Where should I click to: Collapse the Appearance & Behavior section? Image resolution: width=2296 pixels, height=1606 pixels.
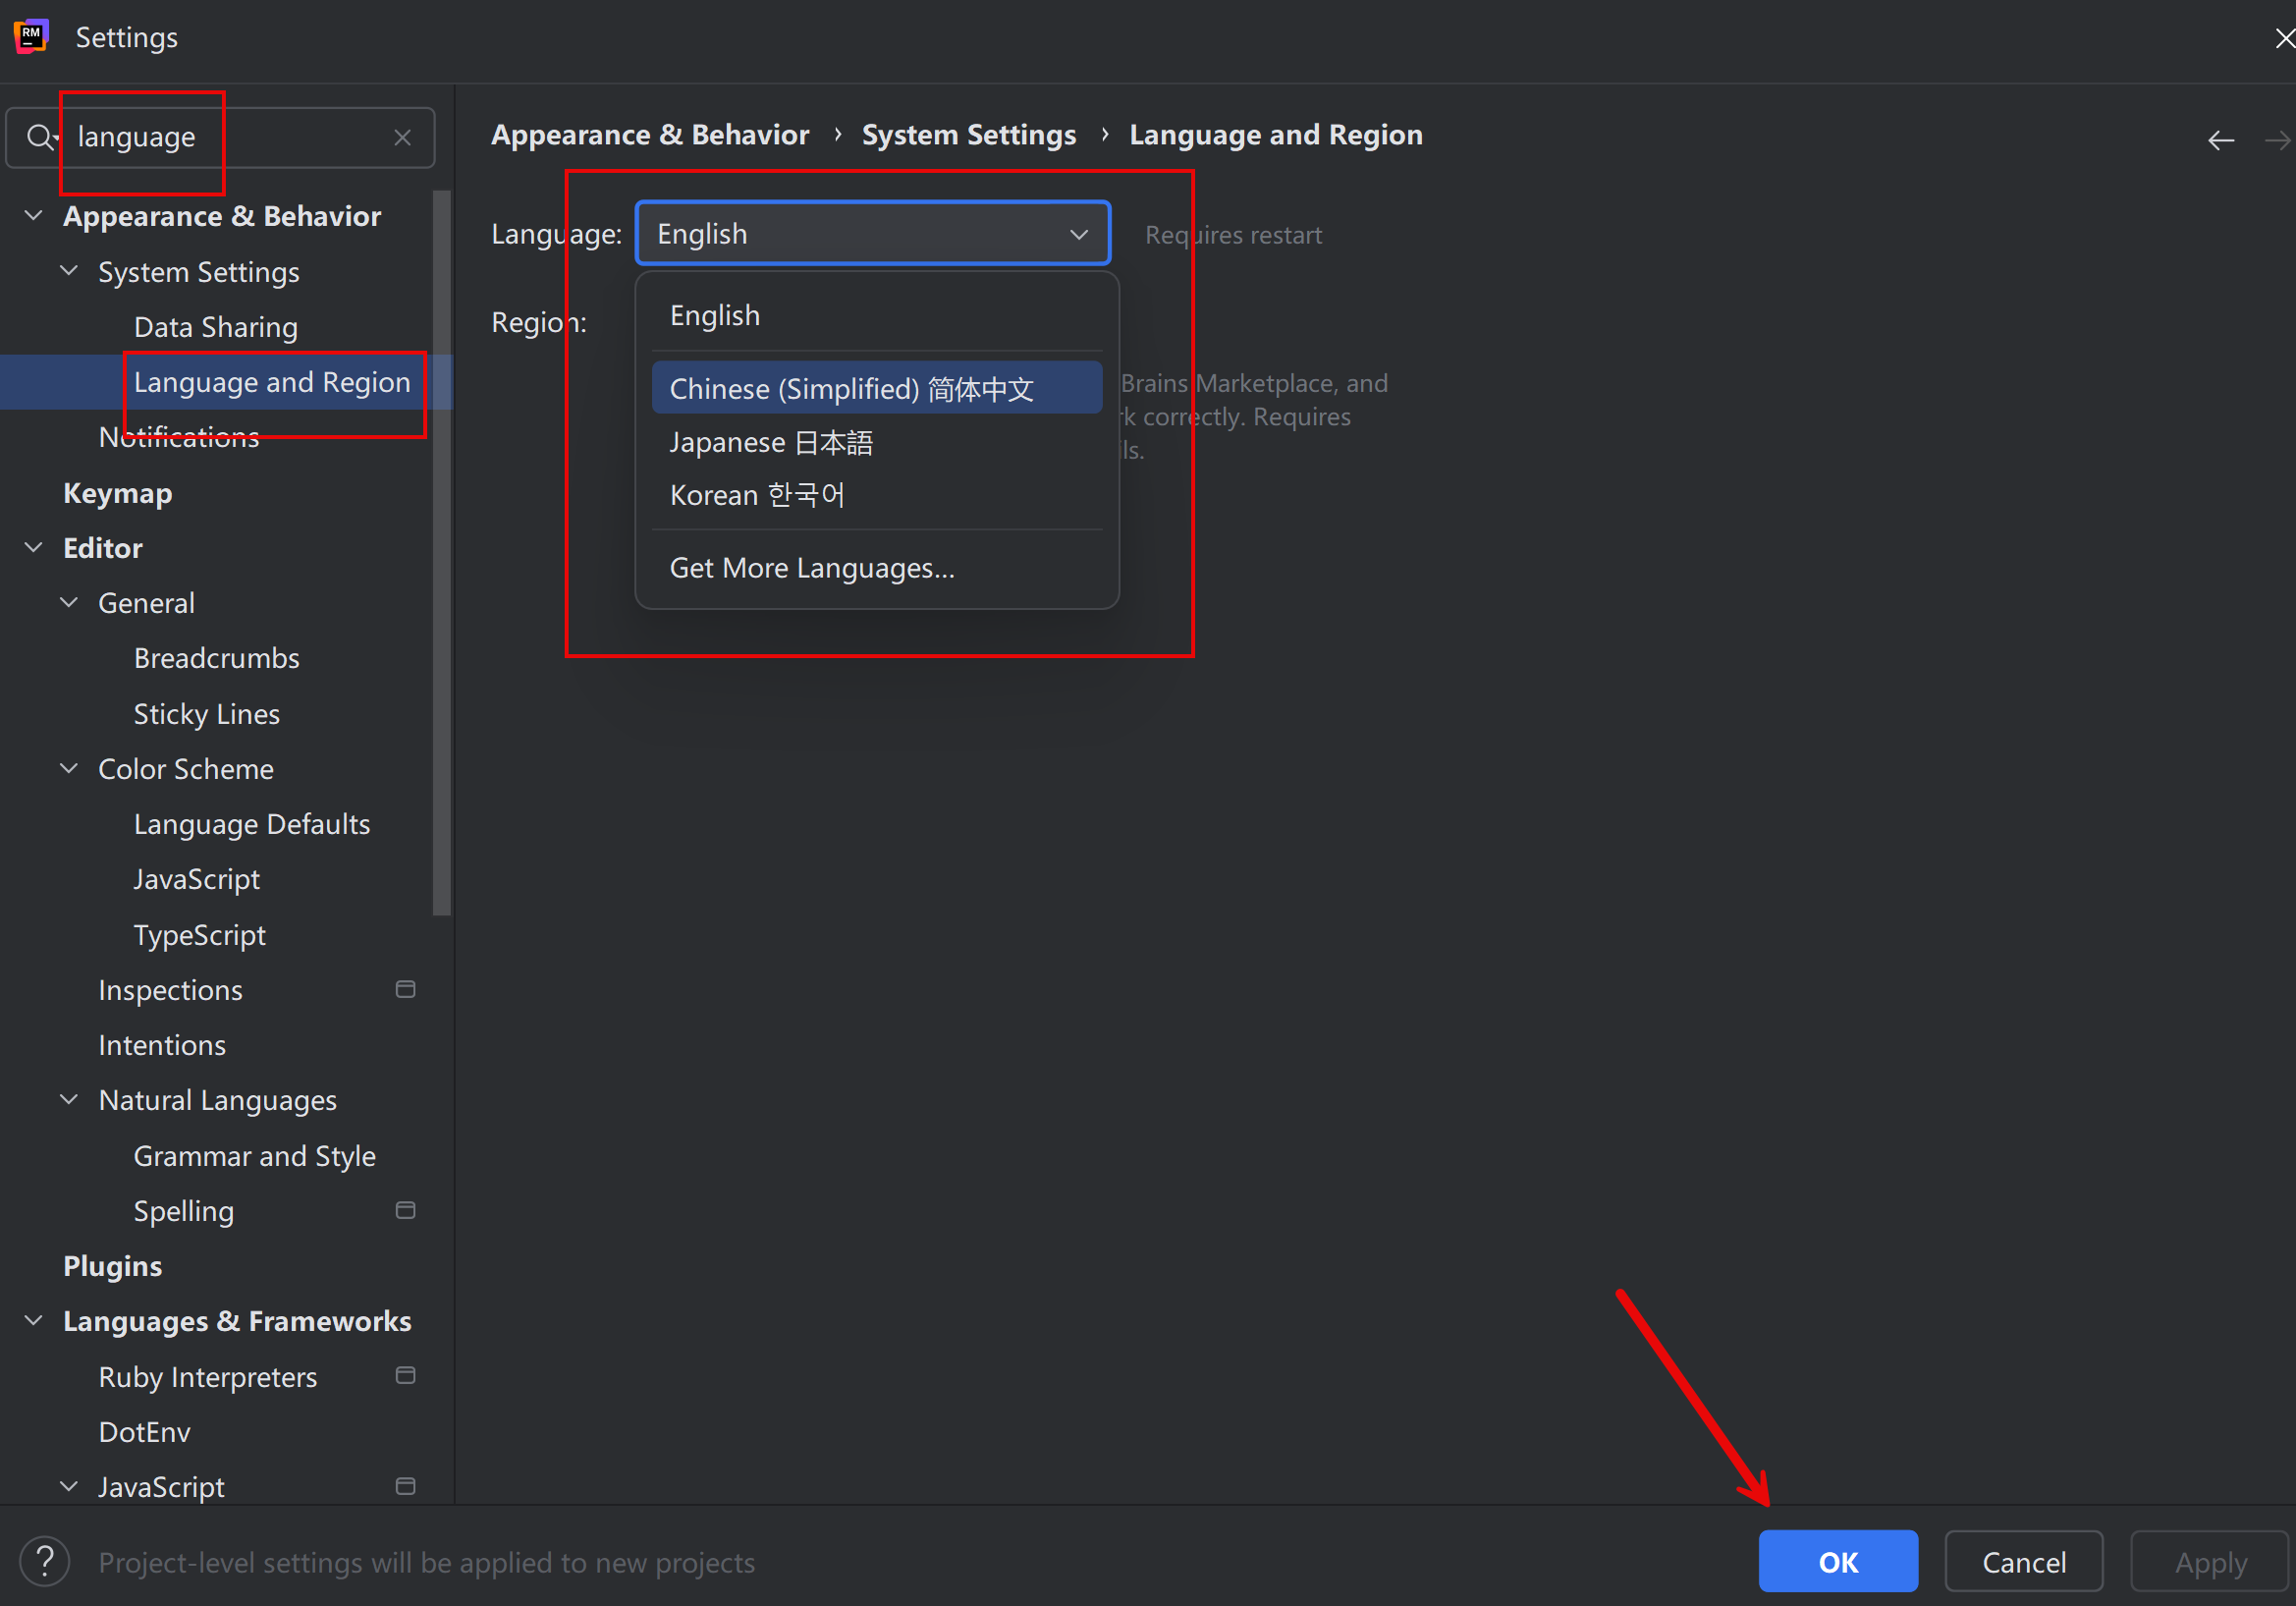[x=33, y=216]
